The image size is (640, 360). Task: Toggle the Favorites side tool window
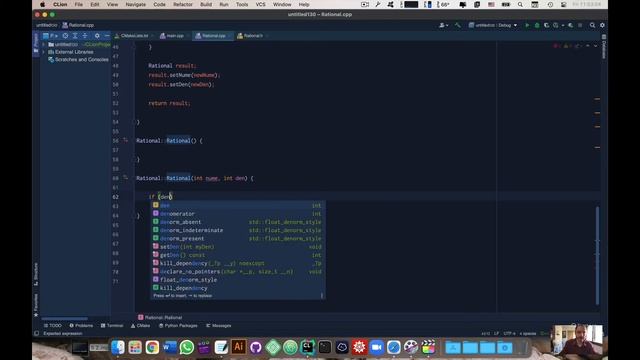36,305
